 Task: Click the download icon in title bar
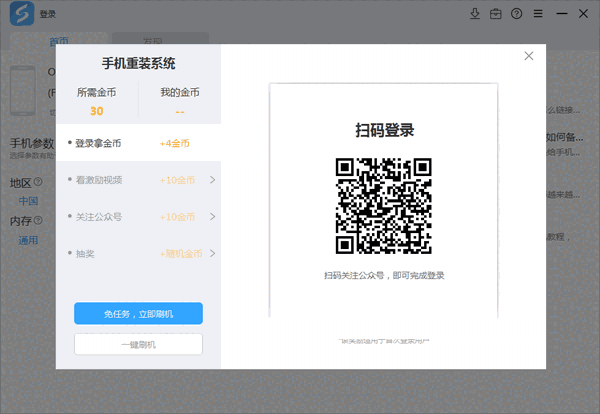click(475, 14)
